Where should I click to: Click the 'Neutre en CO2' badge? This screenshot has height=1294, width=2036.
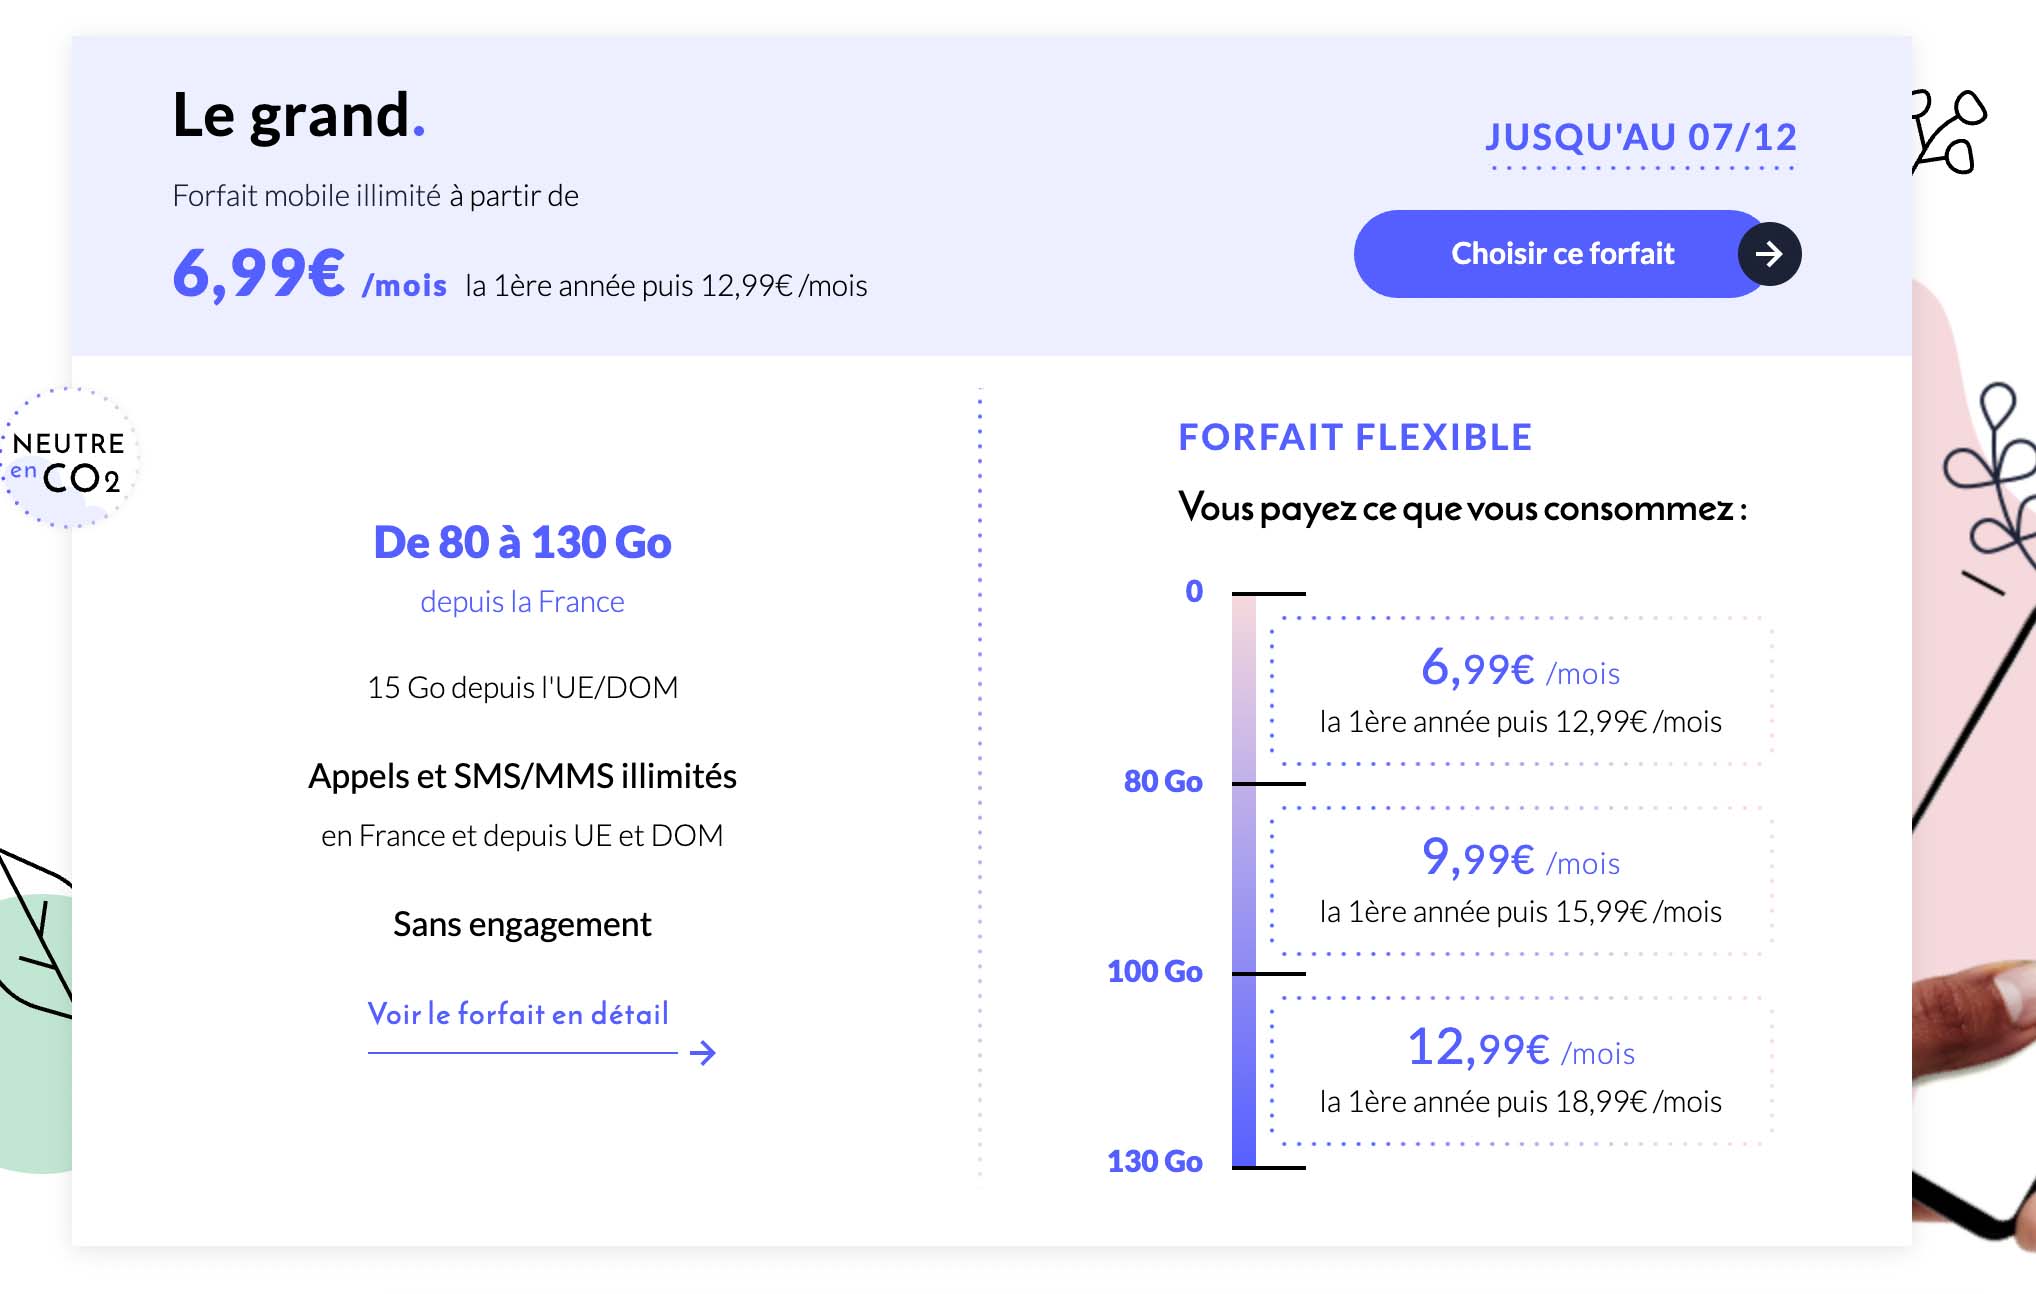point(68,459)
